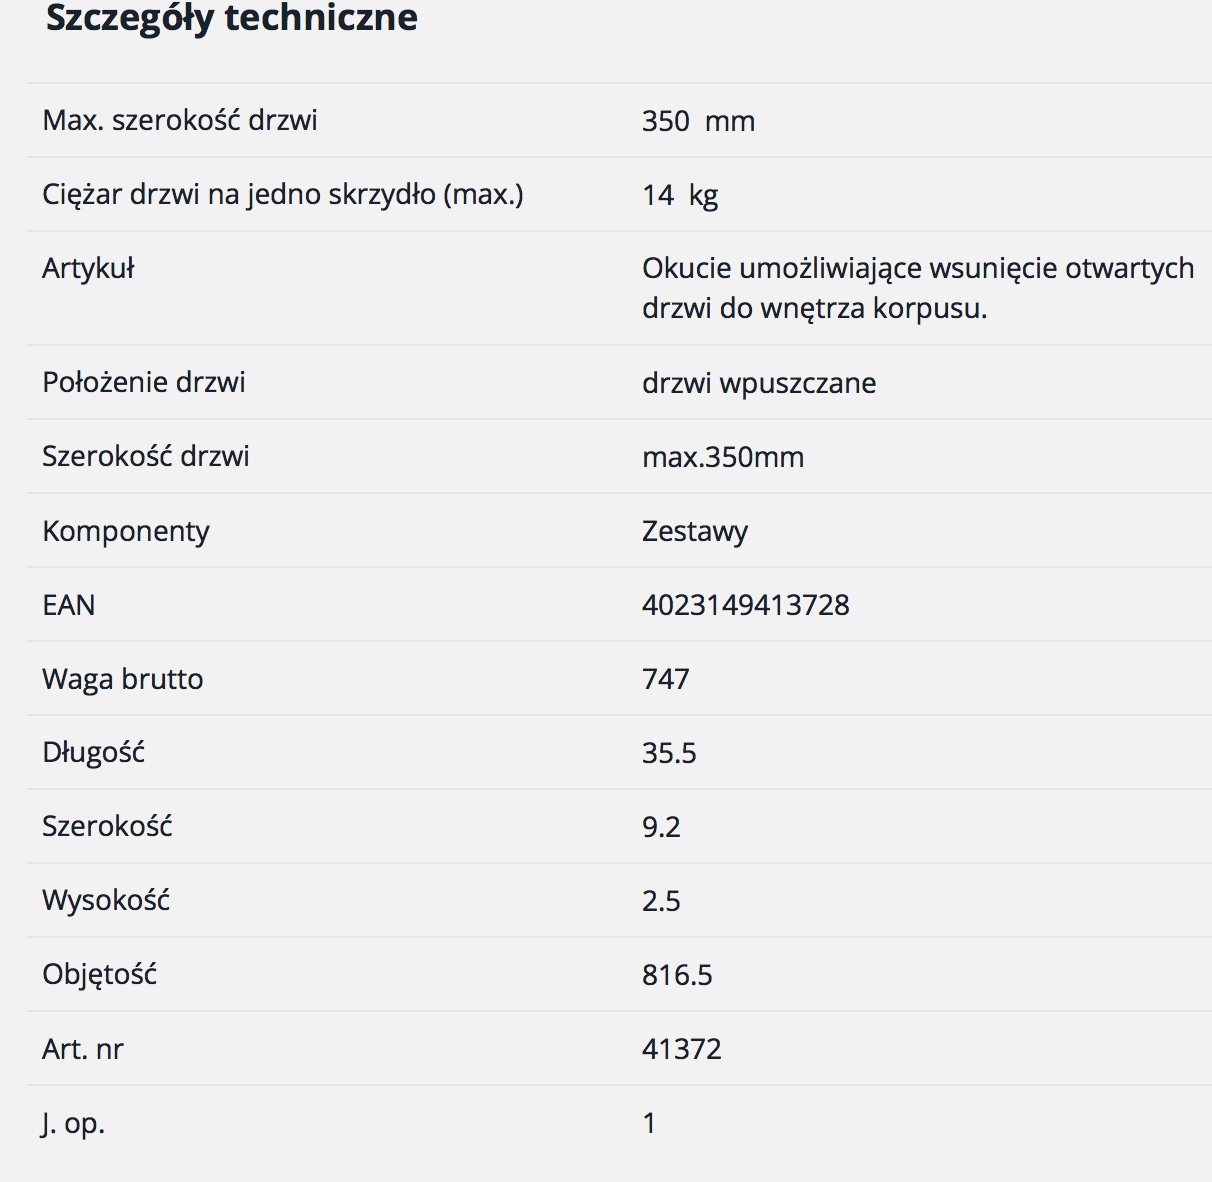Click the "Szerokość" value 9.2
The width and height of the screenshot is (1212, 1182).
[x=661, y=827]
